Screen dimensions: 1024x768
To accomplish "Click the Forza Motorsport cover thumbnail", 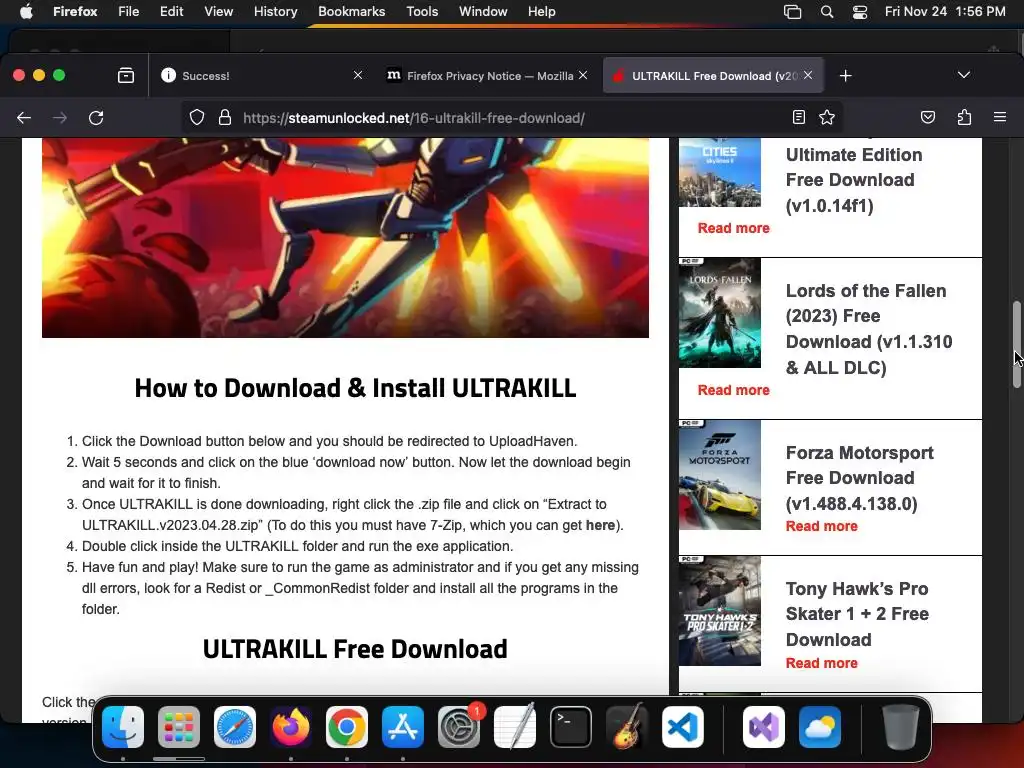I will [x=720, y=475].
